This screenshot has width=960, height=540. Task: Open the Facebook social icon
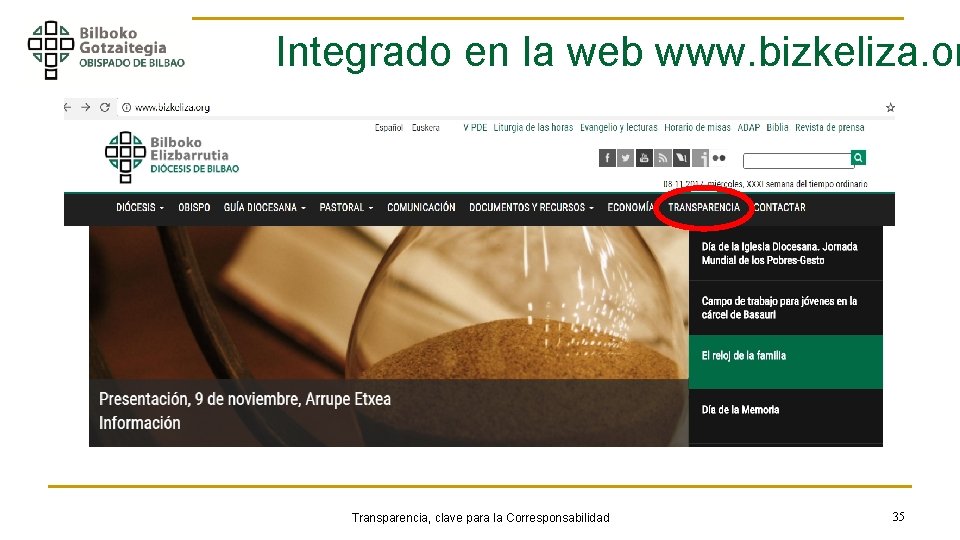[607, 158]
